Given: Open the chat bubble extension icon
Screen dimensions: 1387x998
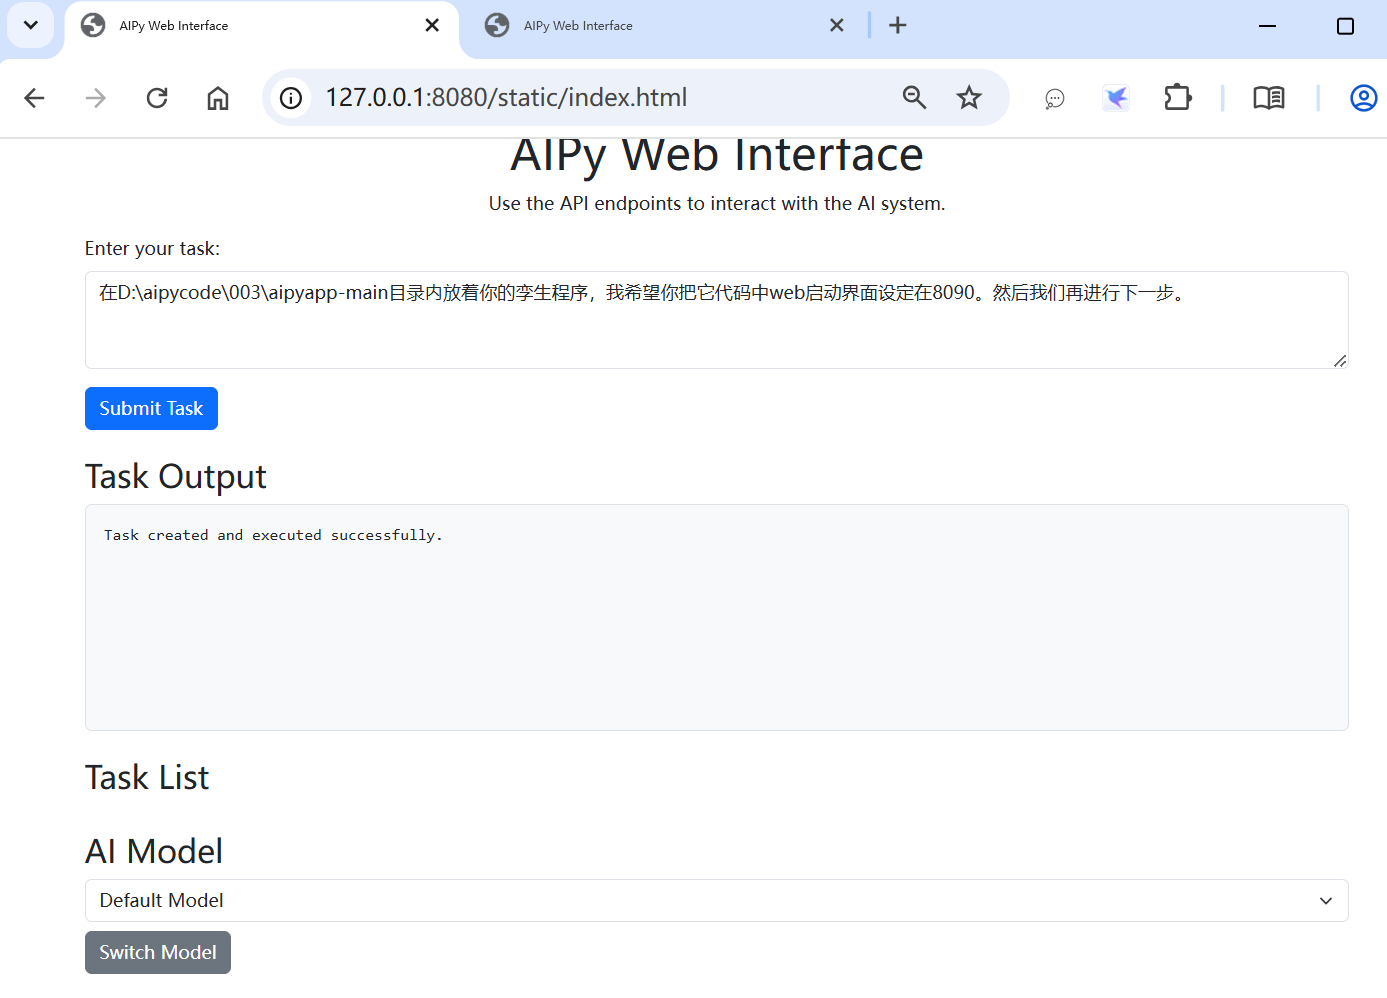Looking at the screenshot, I should point(1055,98).
